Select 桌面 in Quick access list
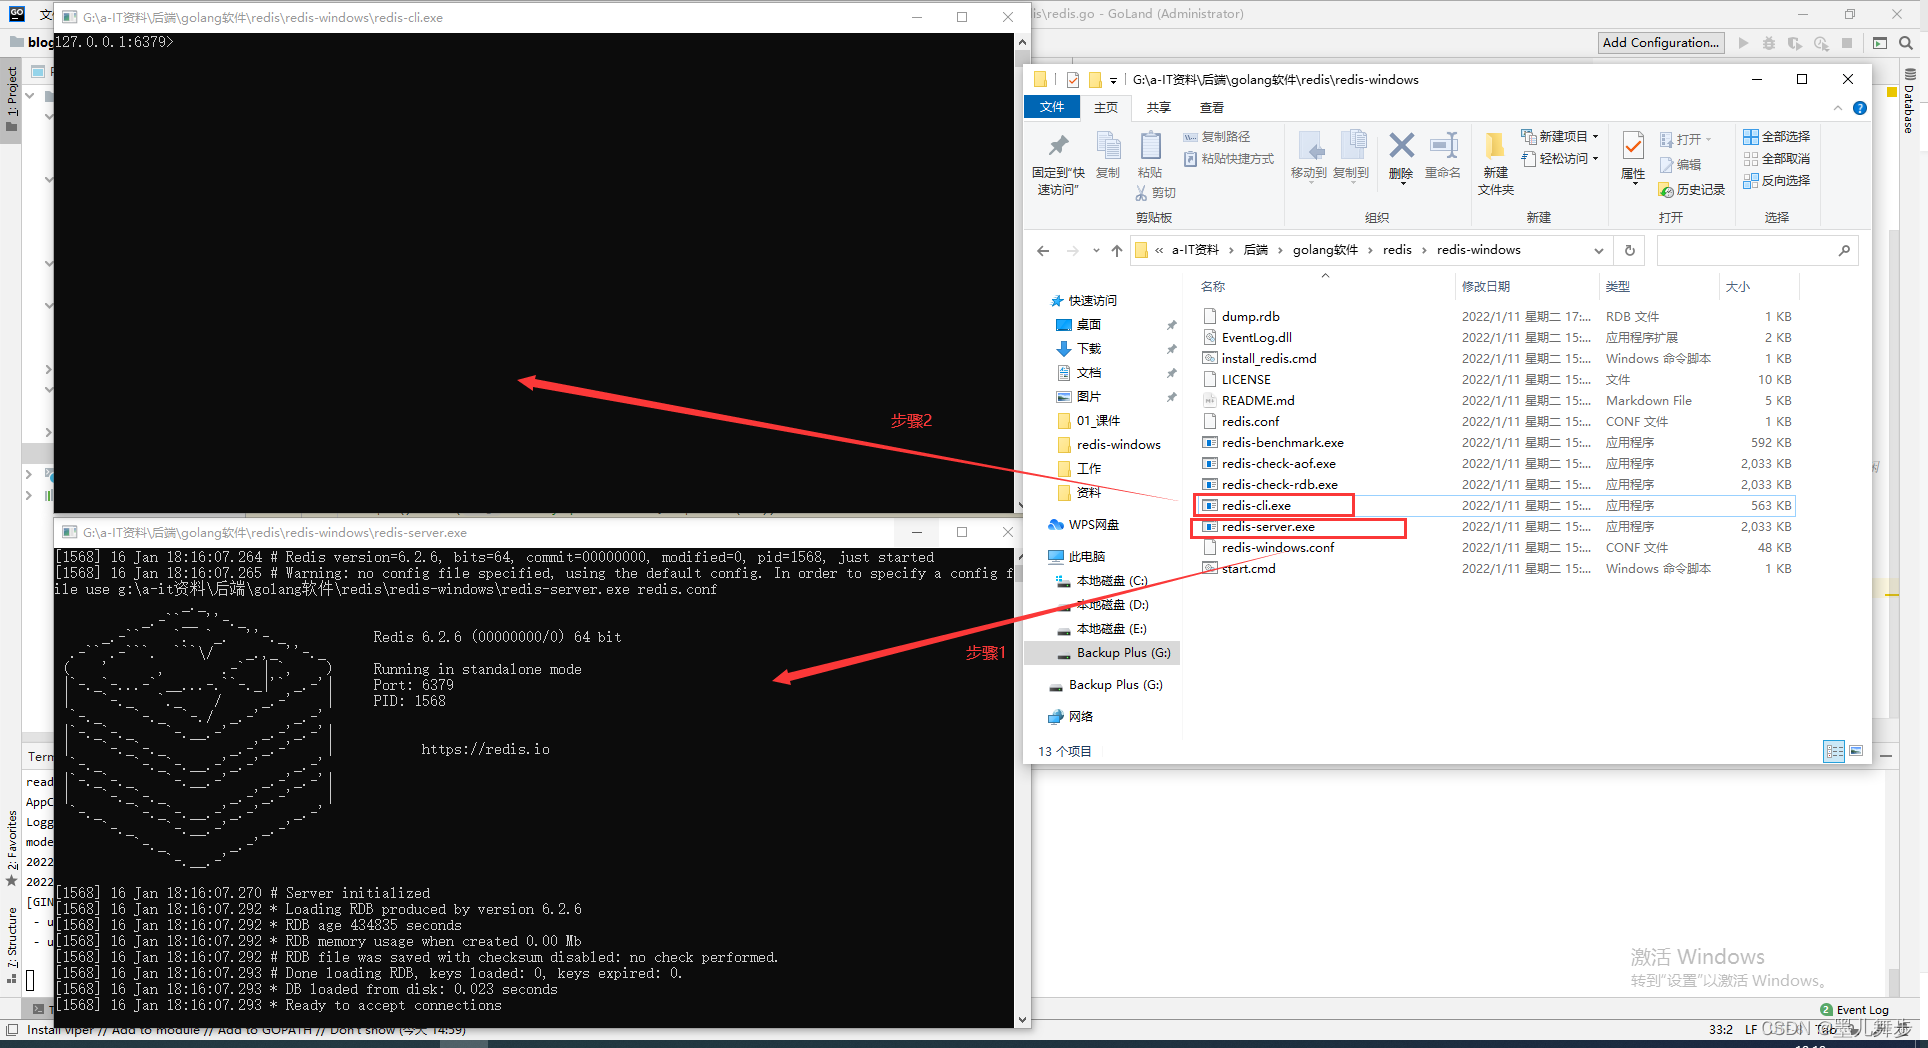 1088,325
